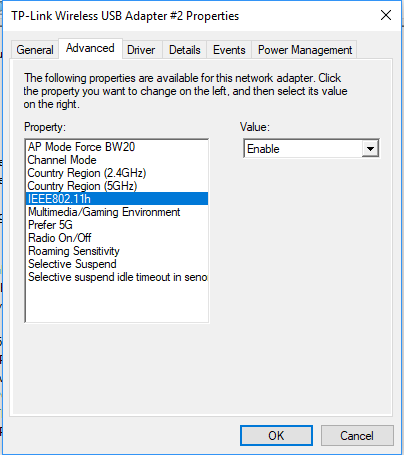Viewport: 404px width, 455px height.
Task: Pick the Prefer 5G property
Action: [x=117, y=225]
